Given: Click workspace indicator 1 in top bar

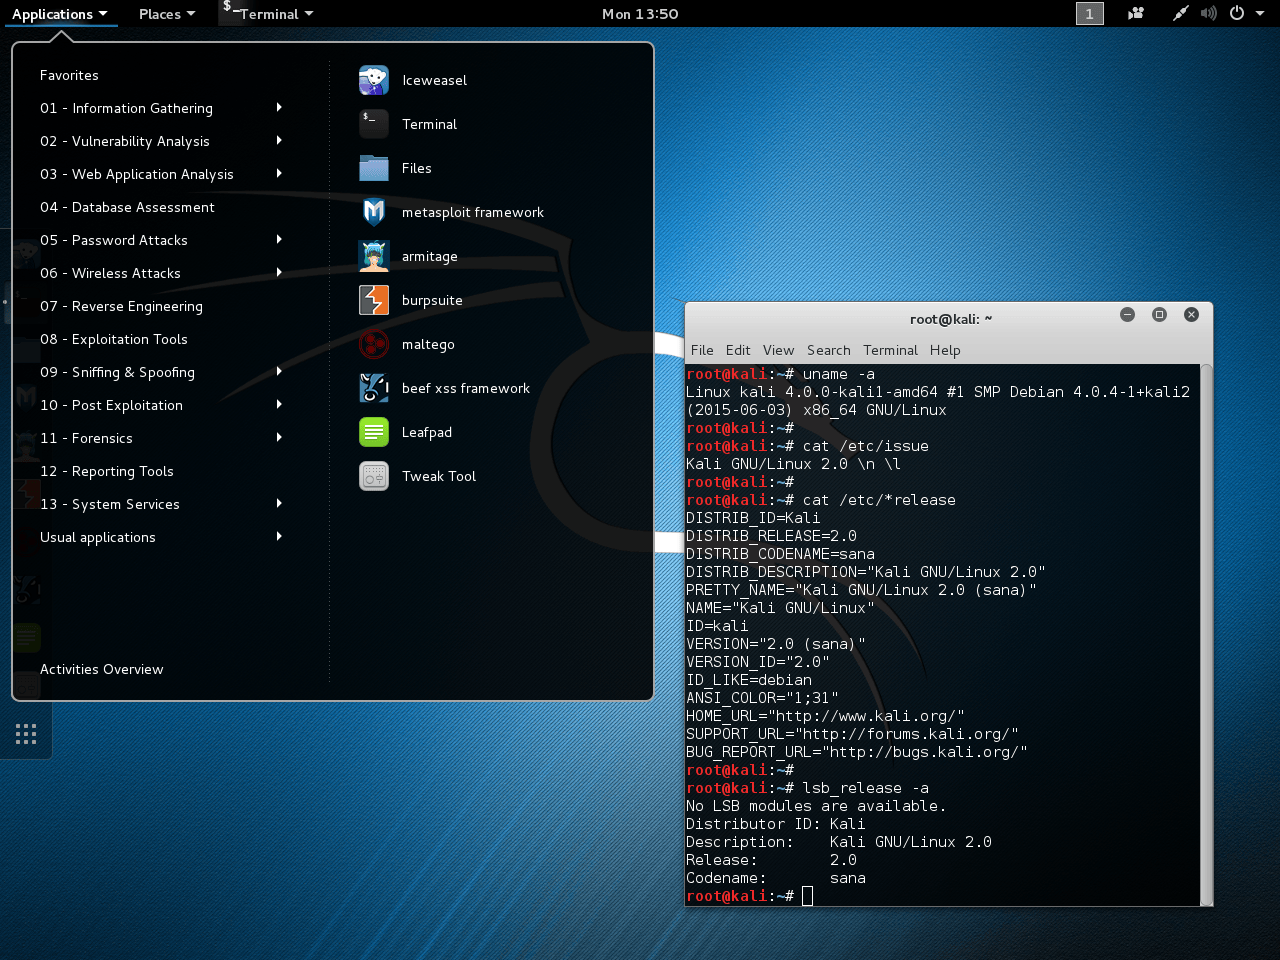Looking at the screenshot, I should 1089,13.
